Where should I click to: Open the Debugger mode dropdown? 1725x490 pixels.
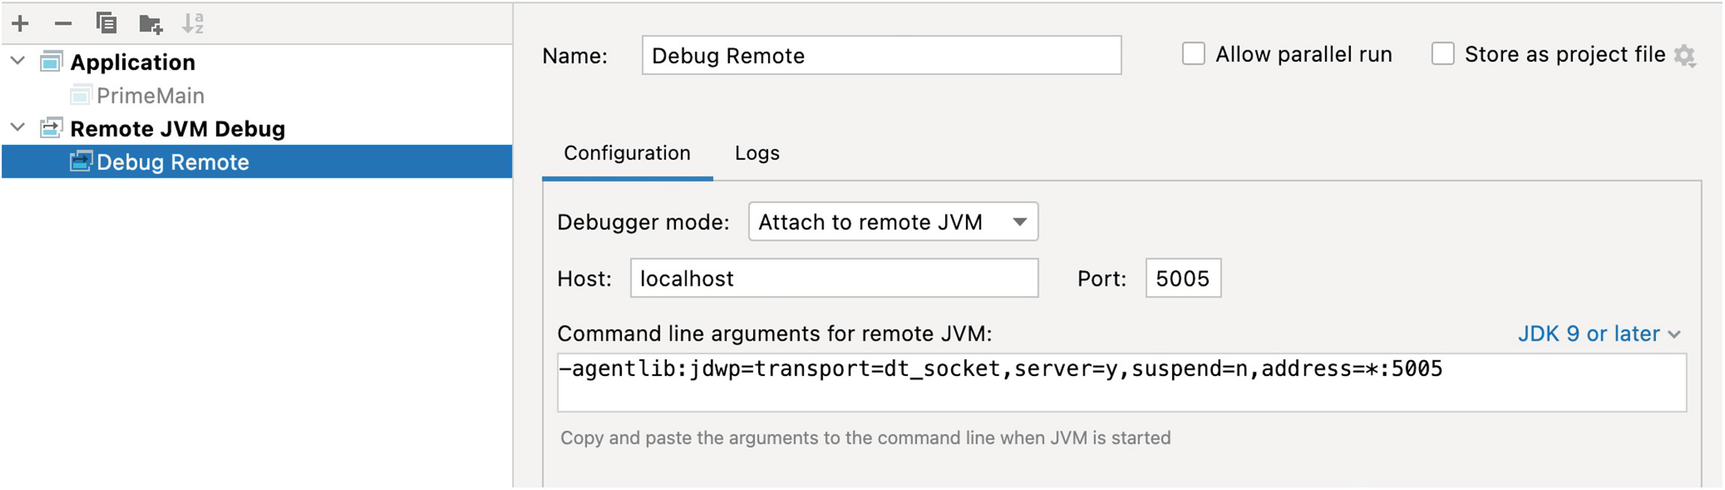(x=893, y=222)
